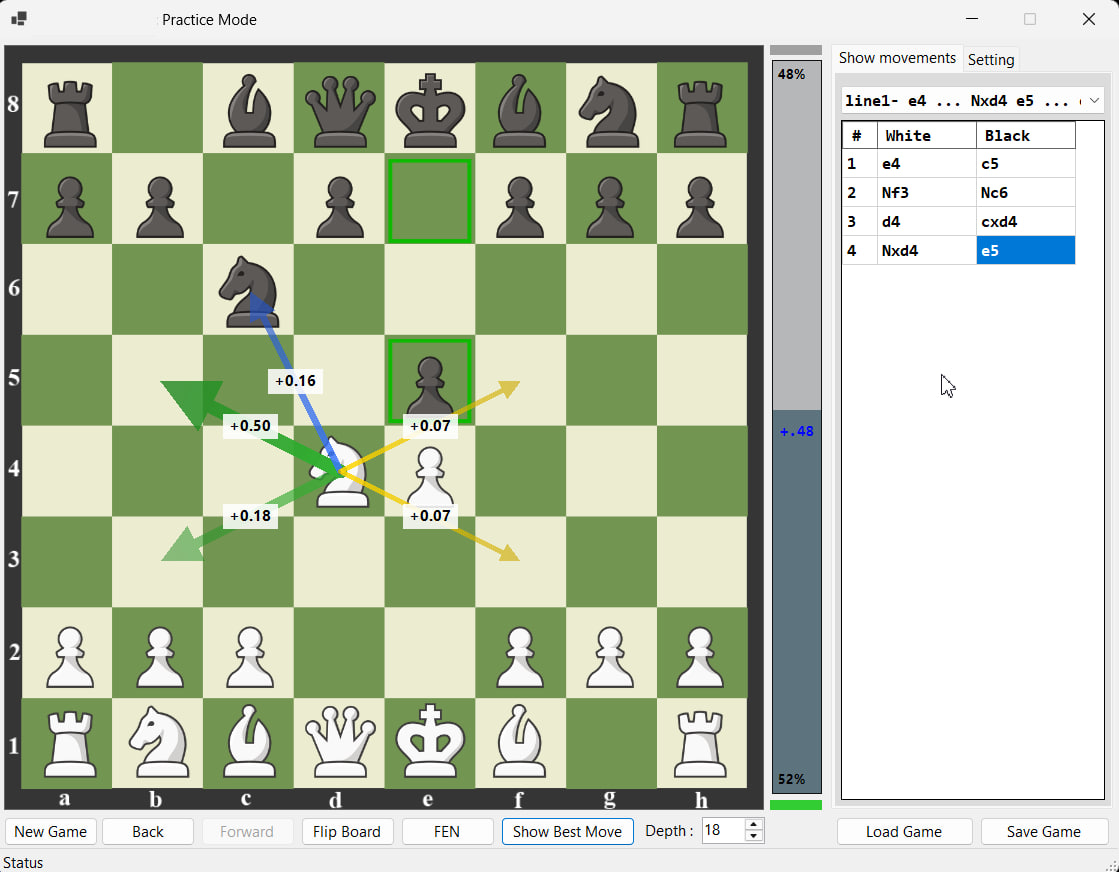The width and height of the screenshot is (1119, 872).
Task: Click the Show Best Move button
Action: click(x=567, y=831)
